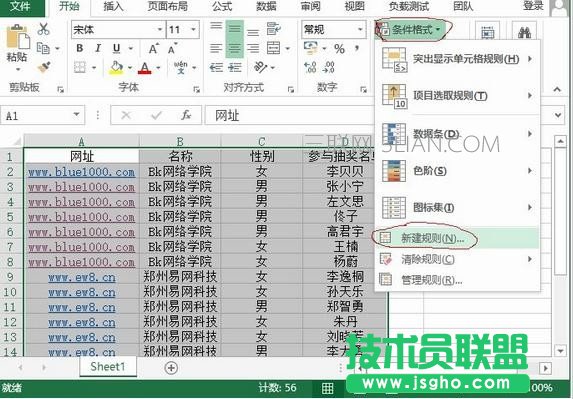Apply percent style
Image resolution: width=573 pixels, height=399 pixels.
coord(339,49)
